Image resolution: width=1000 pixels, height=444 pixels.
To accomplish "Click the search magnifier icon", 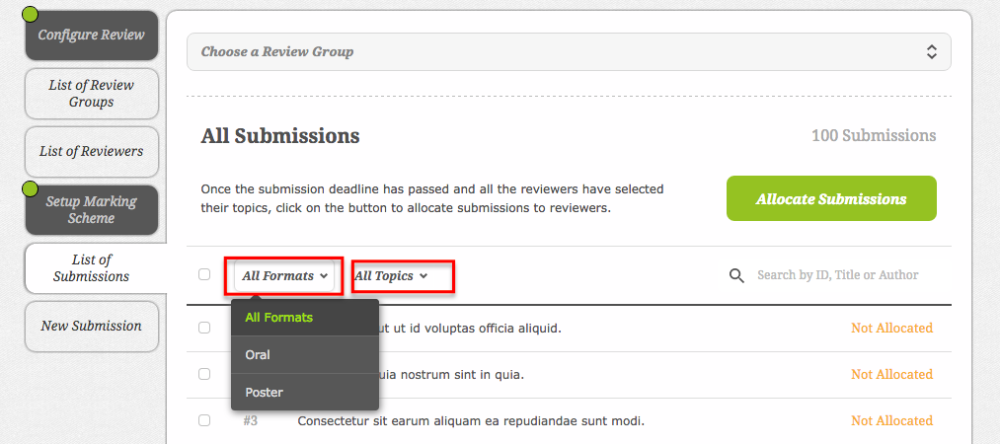I will pyautogui.click(x=737, y=276).
